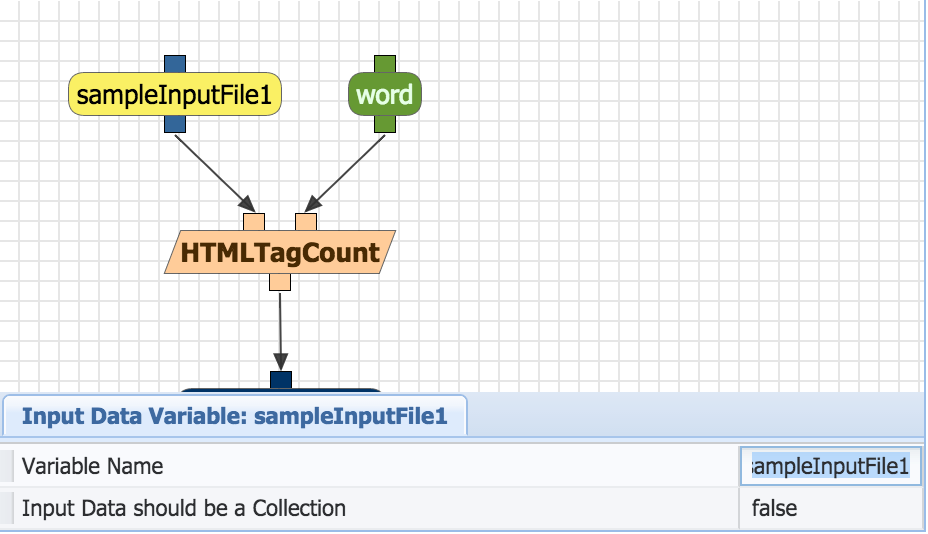Click the green port below word node

[385, 124]
